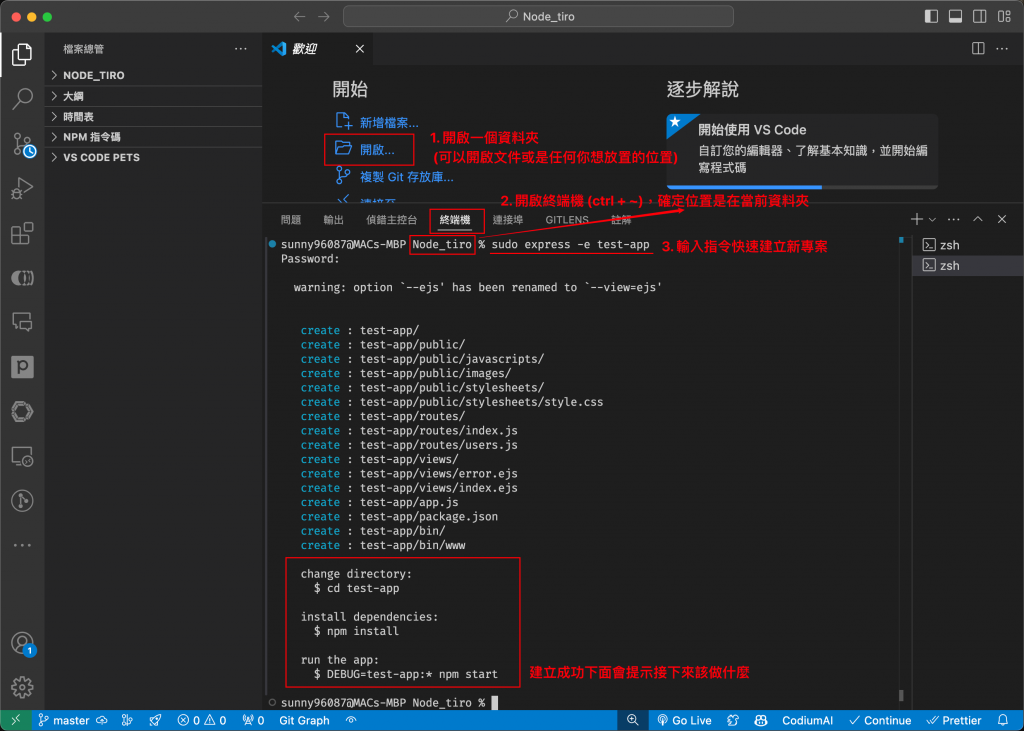Switch to the GITLENS panel tab

point(567,220)
